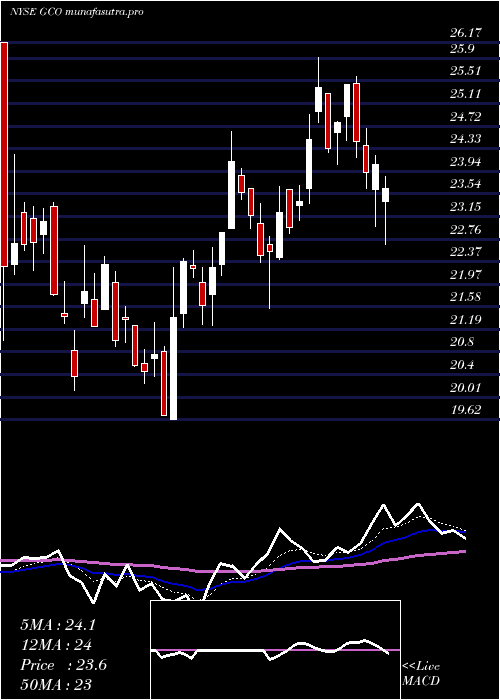Image resolution: width=500 pixels, height=700 pixels.
Task: Select the 20.8 price axis label
Action: (462, 343)
